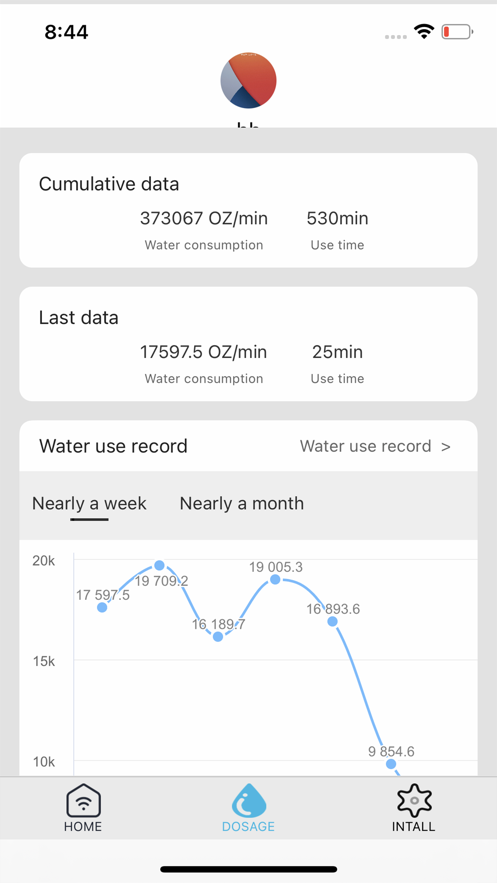
Task: Select the 19 709.2 data point
Action: point(159,565)
